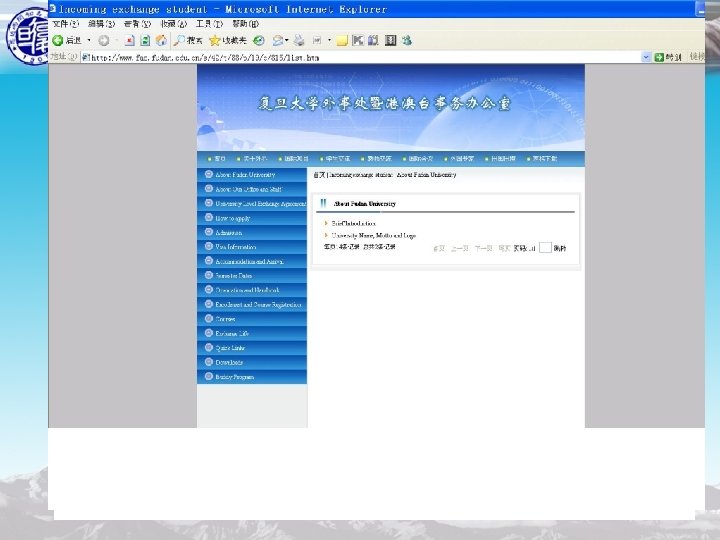Click the Refresh page icon

coord(145,41)
